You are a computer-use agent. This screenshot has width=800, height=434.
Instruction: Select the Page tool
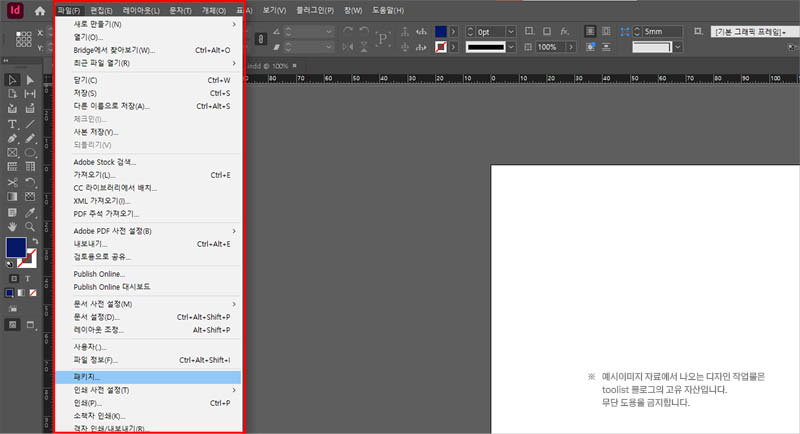(12, 94)
